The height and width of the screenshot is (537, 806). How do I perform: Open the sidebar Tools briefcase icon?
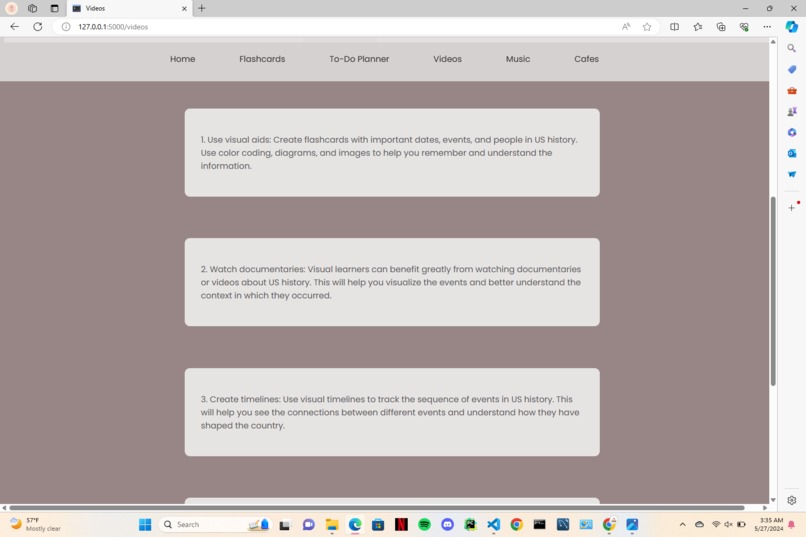click(x=792, y=90)
